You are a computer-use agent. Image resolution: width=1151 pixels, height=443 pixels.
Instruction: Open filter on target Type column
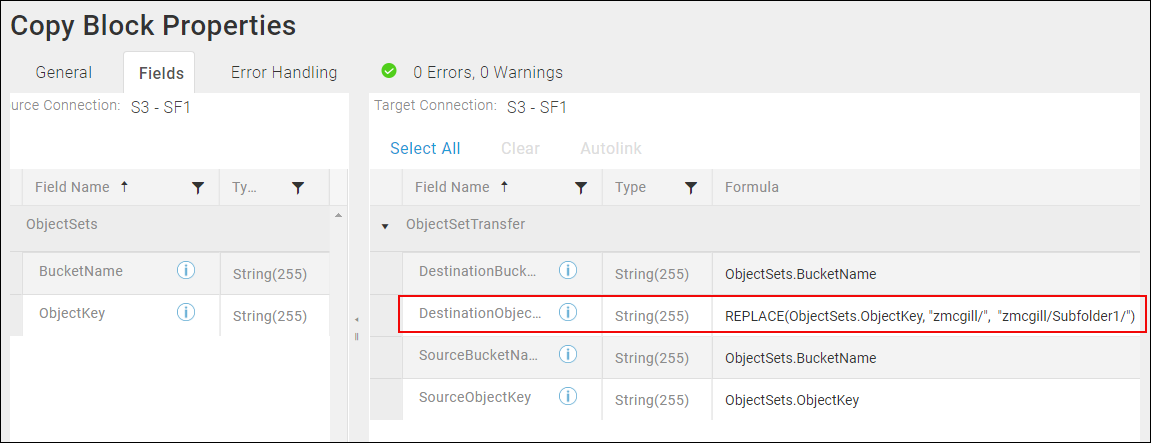[691, 188]
